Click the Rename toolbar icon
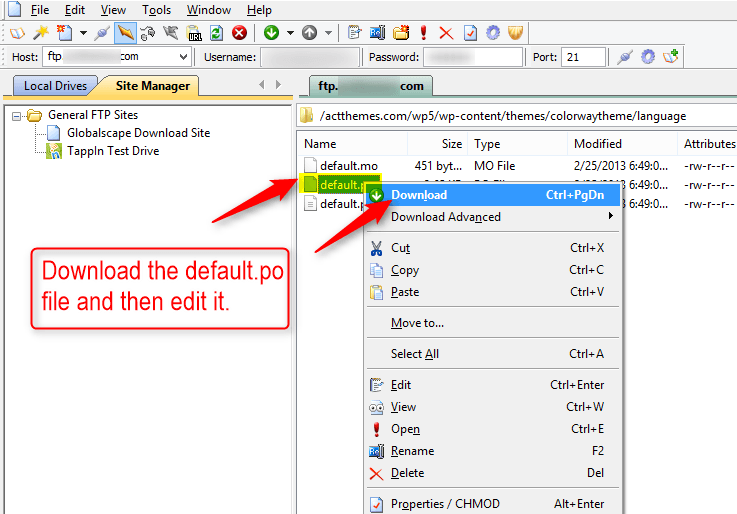Viewport: 737px width, 514px height. (377, 33)
